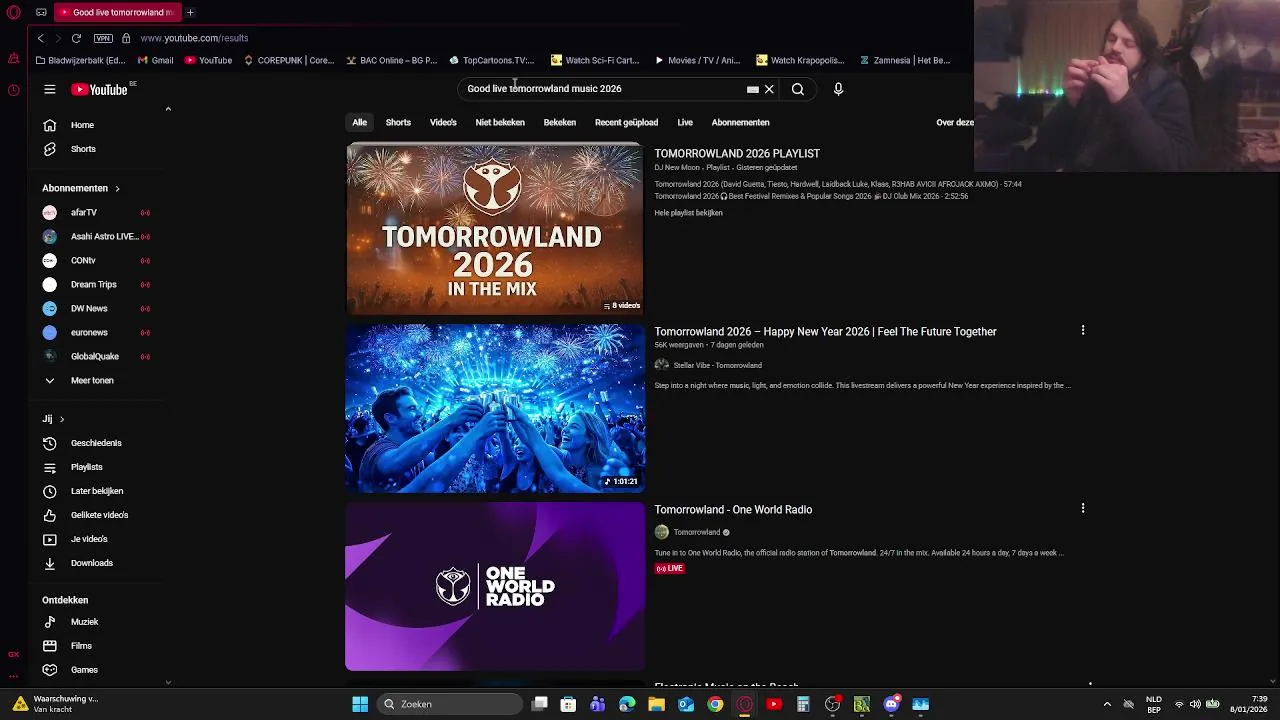Open Later bekijken list
This screenshot has height=720, width=1280.
coord(97,491)
